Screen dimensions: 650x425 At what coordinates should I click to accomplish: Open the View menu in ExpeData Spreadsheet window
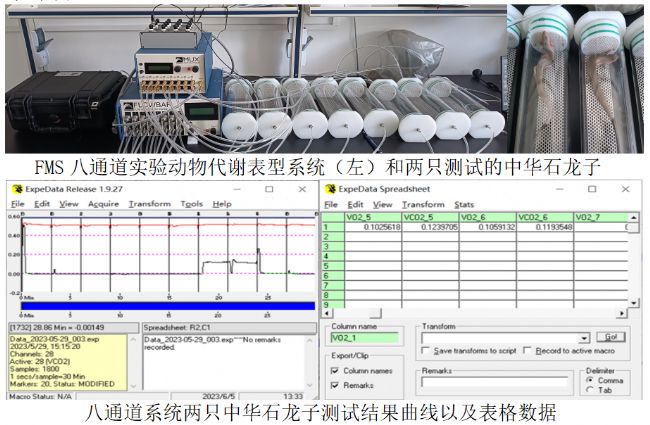click(x=382, y=205)
